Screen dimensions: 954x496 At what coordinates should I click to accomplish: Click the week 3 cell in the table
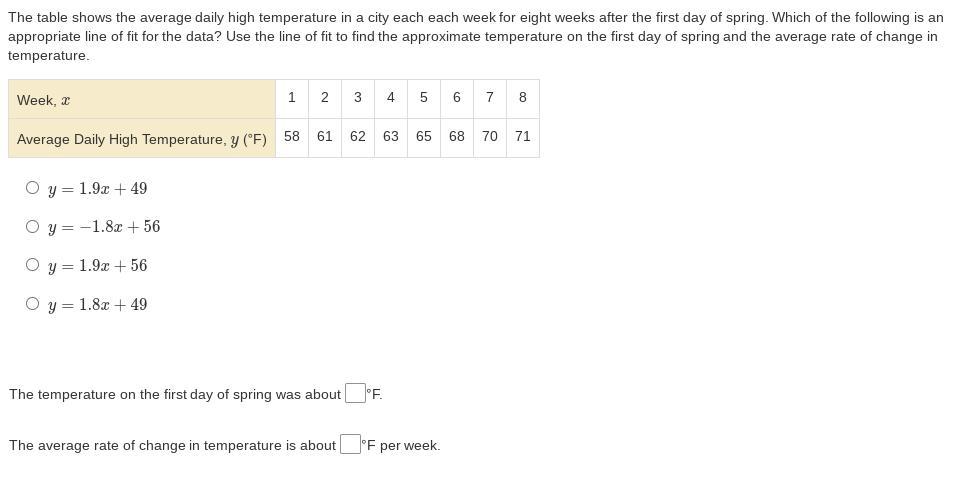tap(358, 99)
